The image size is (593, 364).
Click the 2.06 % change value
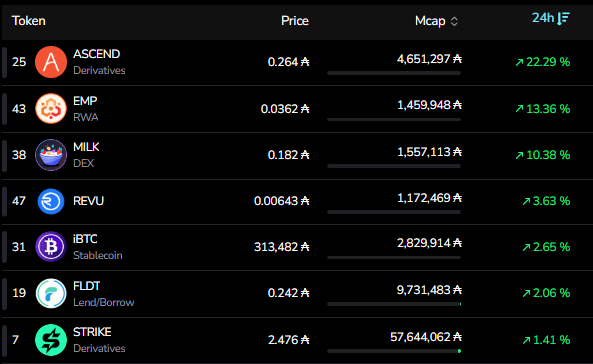(x=546, y=293)
